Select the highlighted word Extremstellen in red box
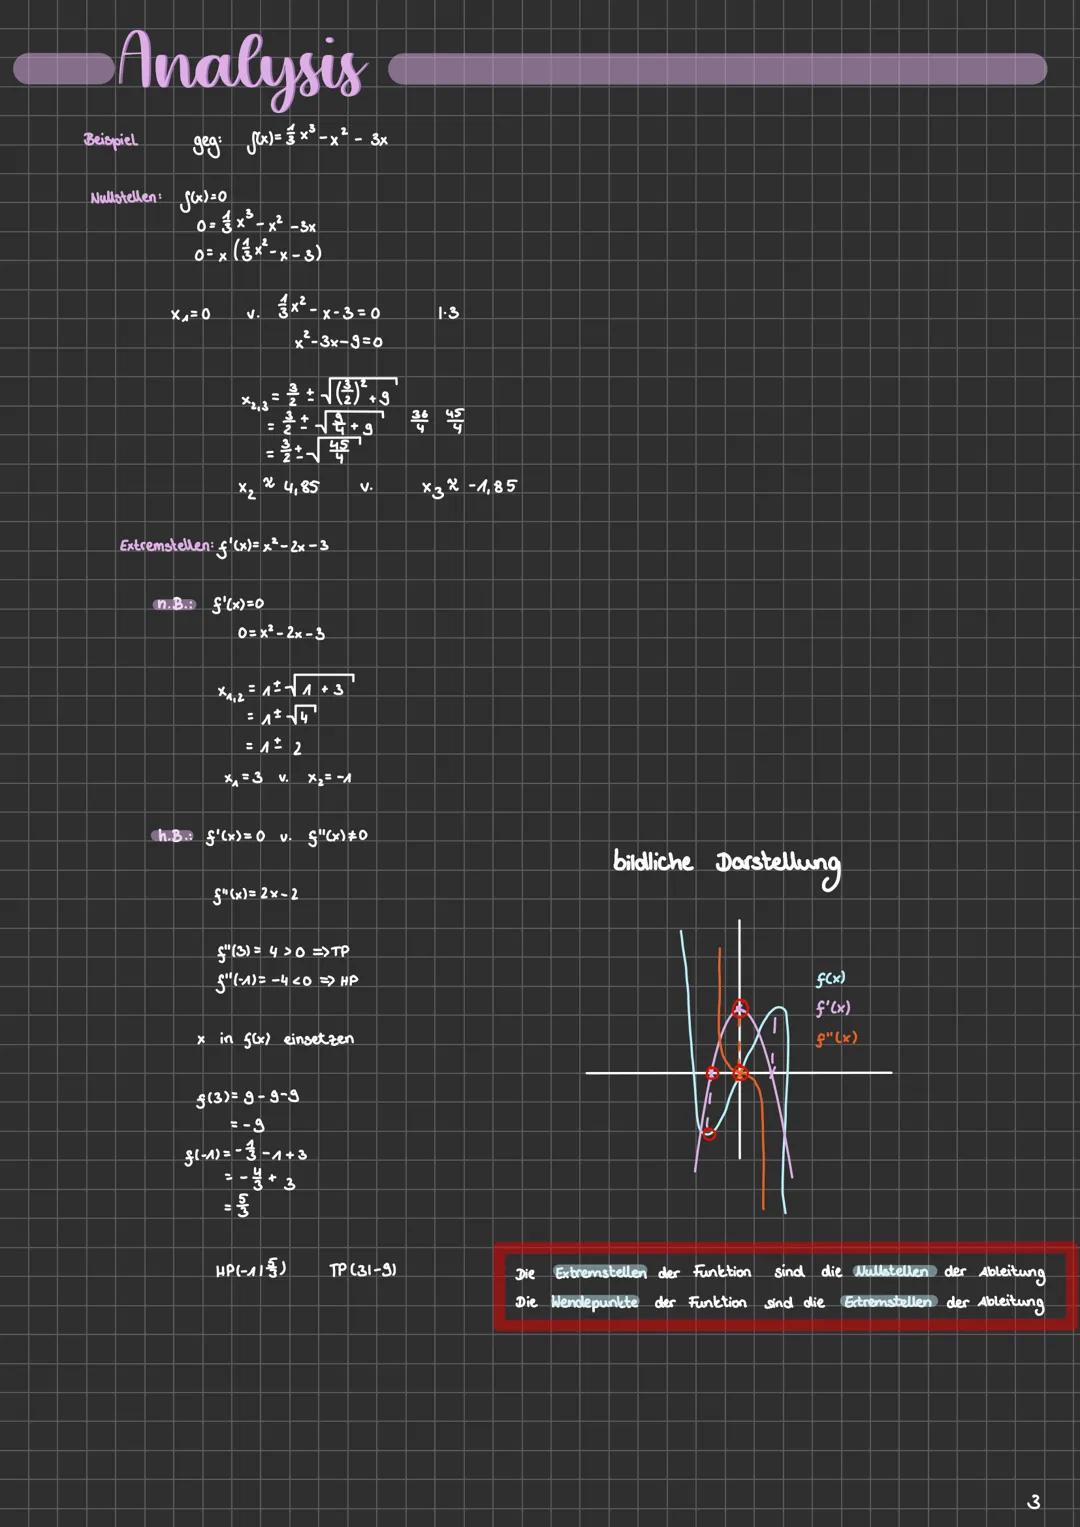 (601, 1272)
